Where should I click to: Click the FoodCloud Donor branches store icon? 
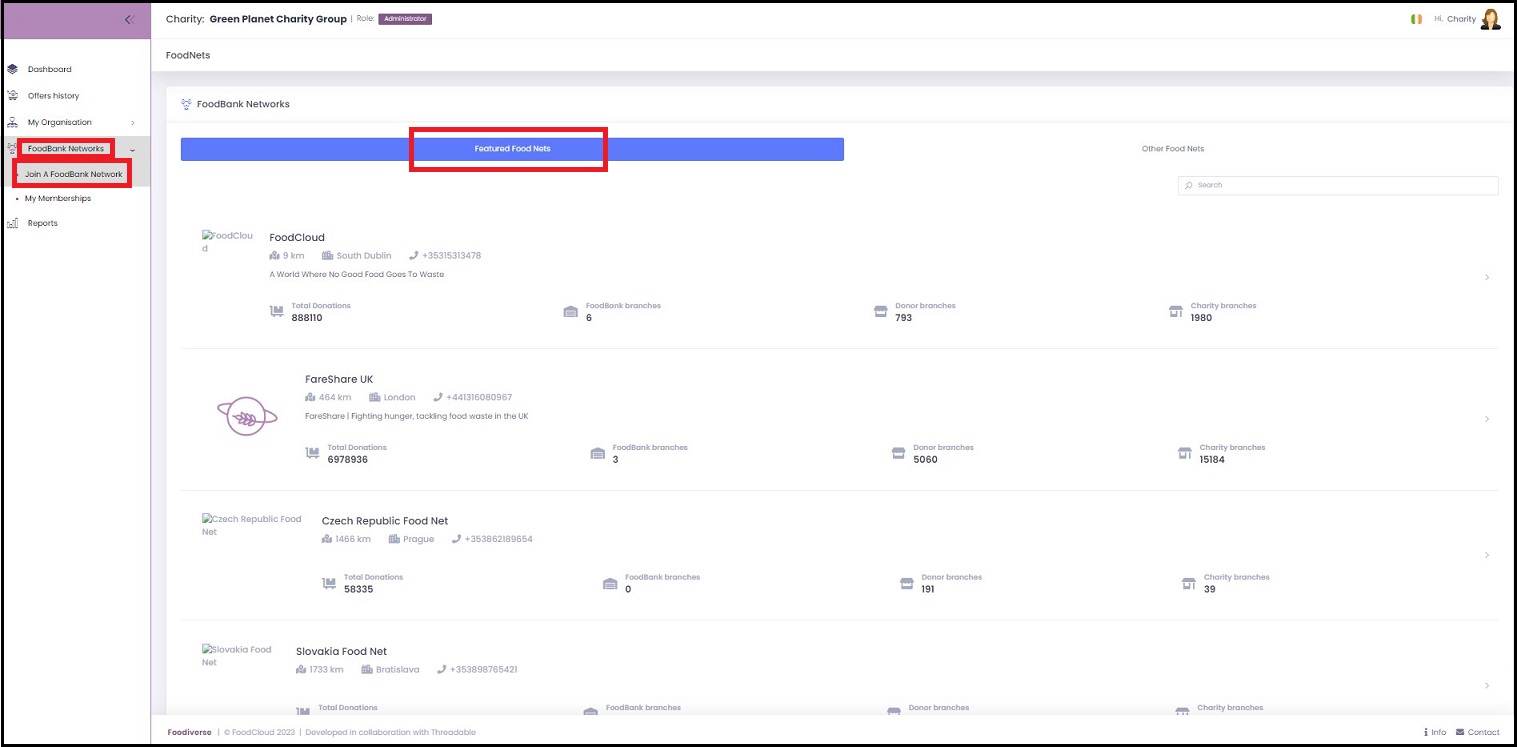click(x=881, y=312)
